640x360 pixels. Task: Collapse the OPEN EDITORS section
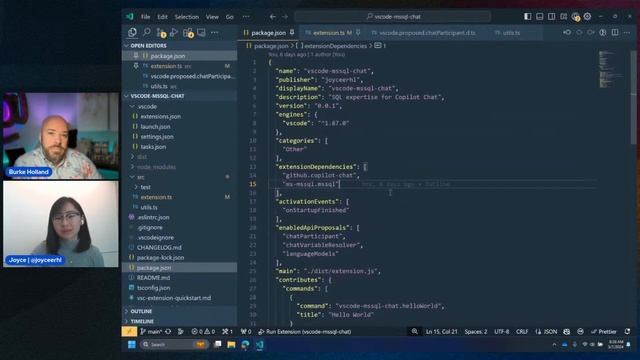[180, 46]
